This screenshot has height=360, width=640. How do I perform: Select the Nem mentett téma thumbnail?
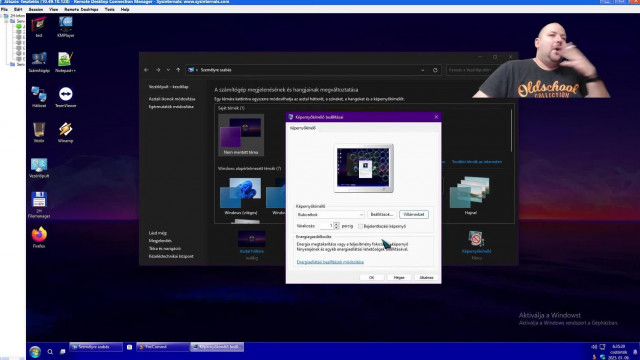click(241, 135)
